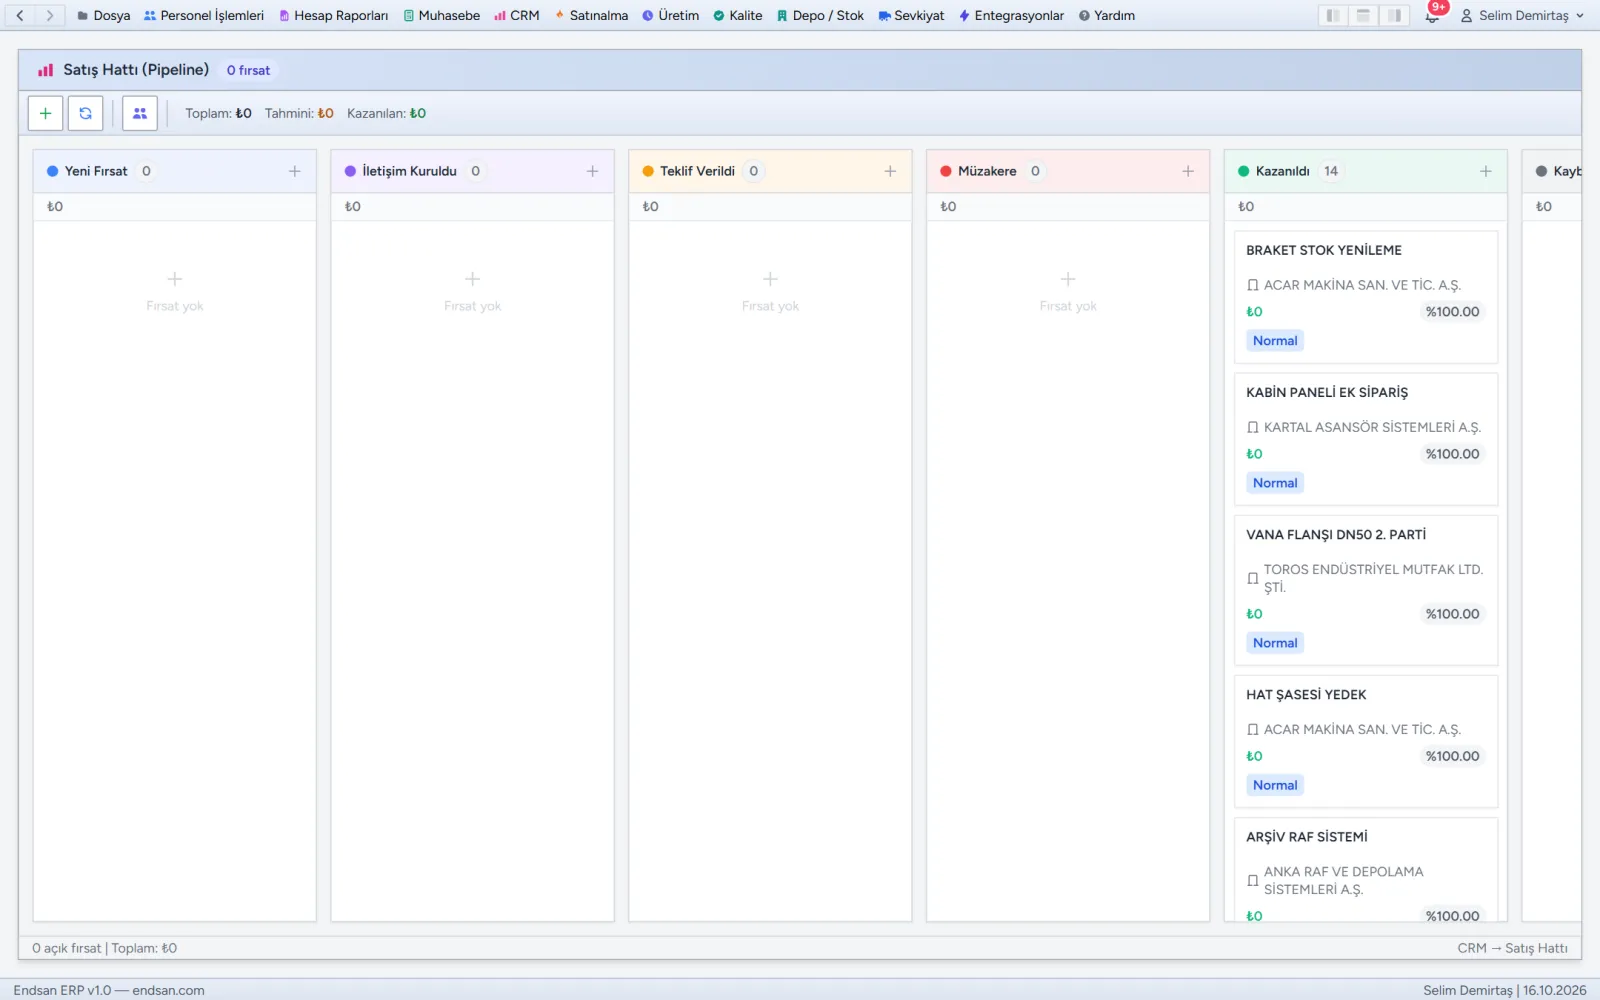Open the Dosya menu
The width and height of the screenshot is (1600, 1000).
point(104,16)
